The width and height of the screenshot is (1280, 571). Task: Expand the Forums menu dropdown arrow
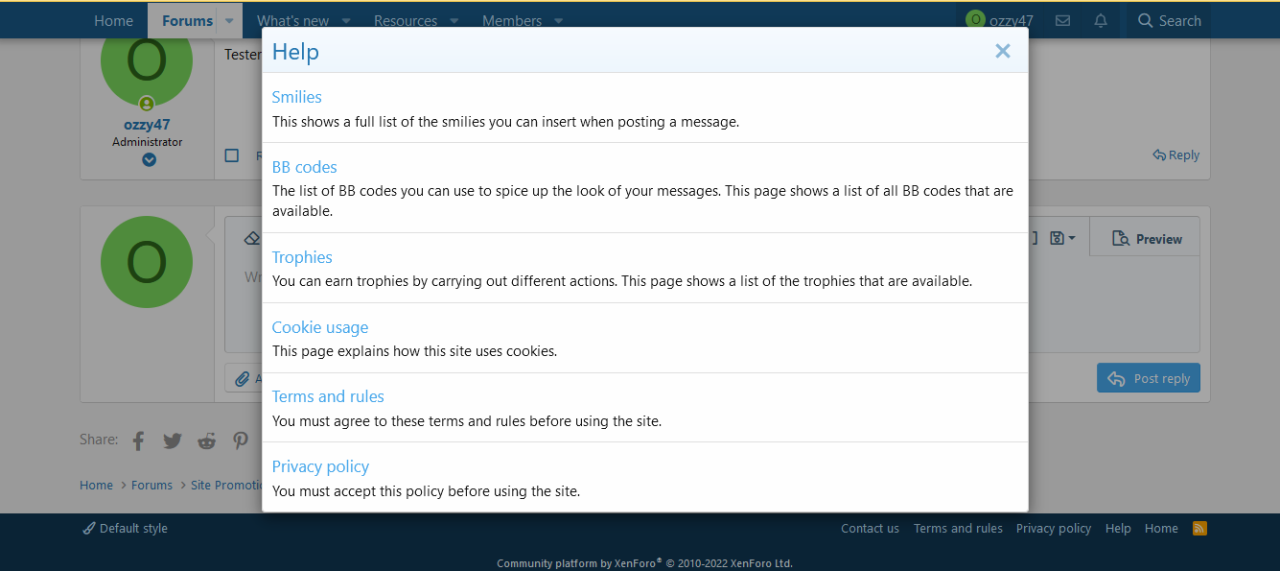click(229, 21)
